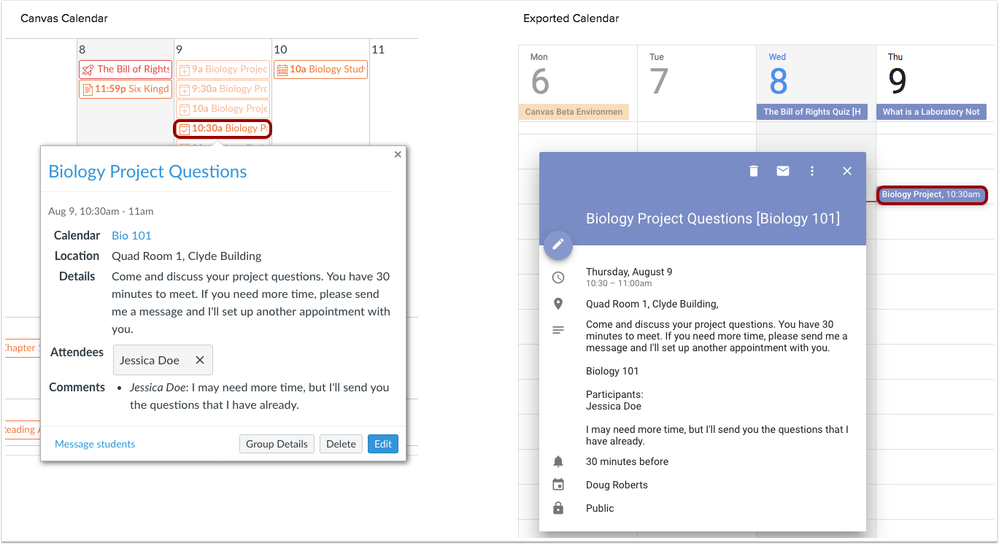Click the description lines icon
Screen dimensions: 999x544
coord(558,330)
